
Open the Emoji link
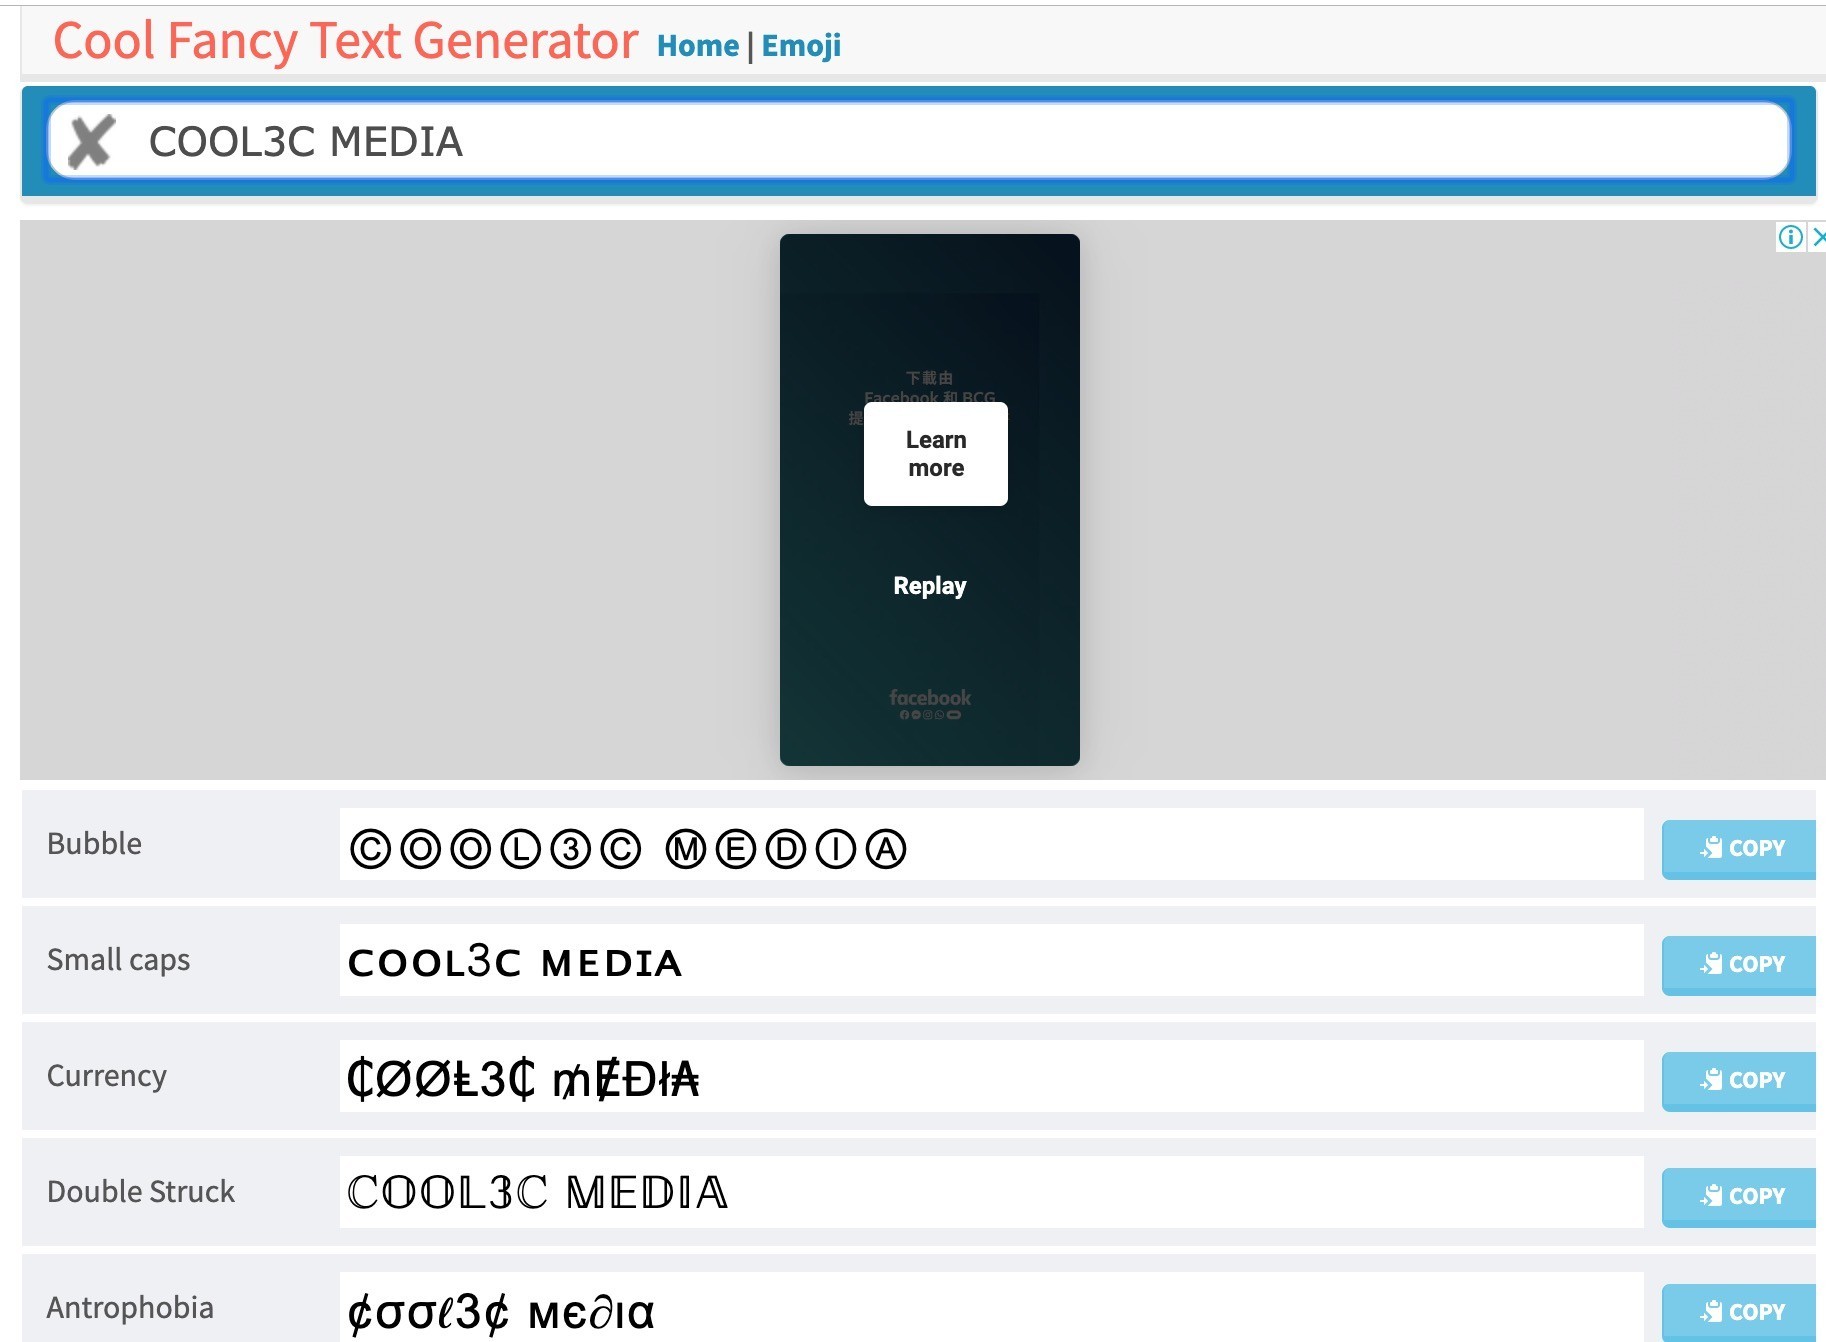[x=801, y=45]
